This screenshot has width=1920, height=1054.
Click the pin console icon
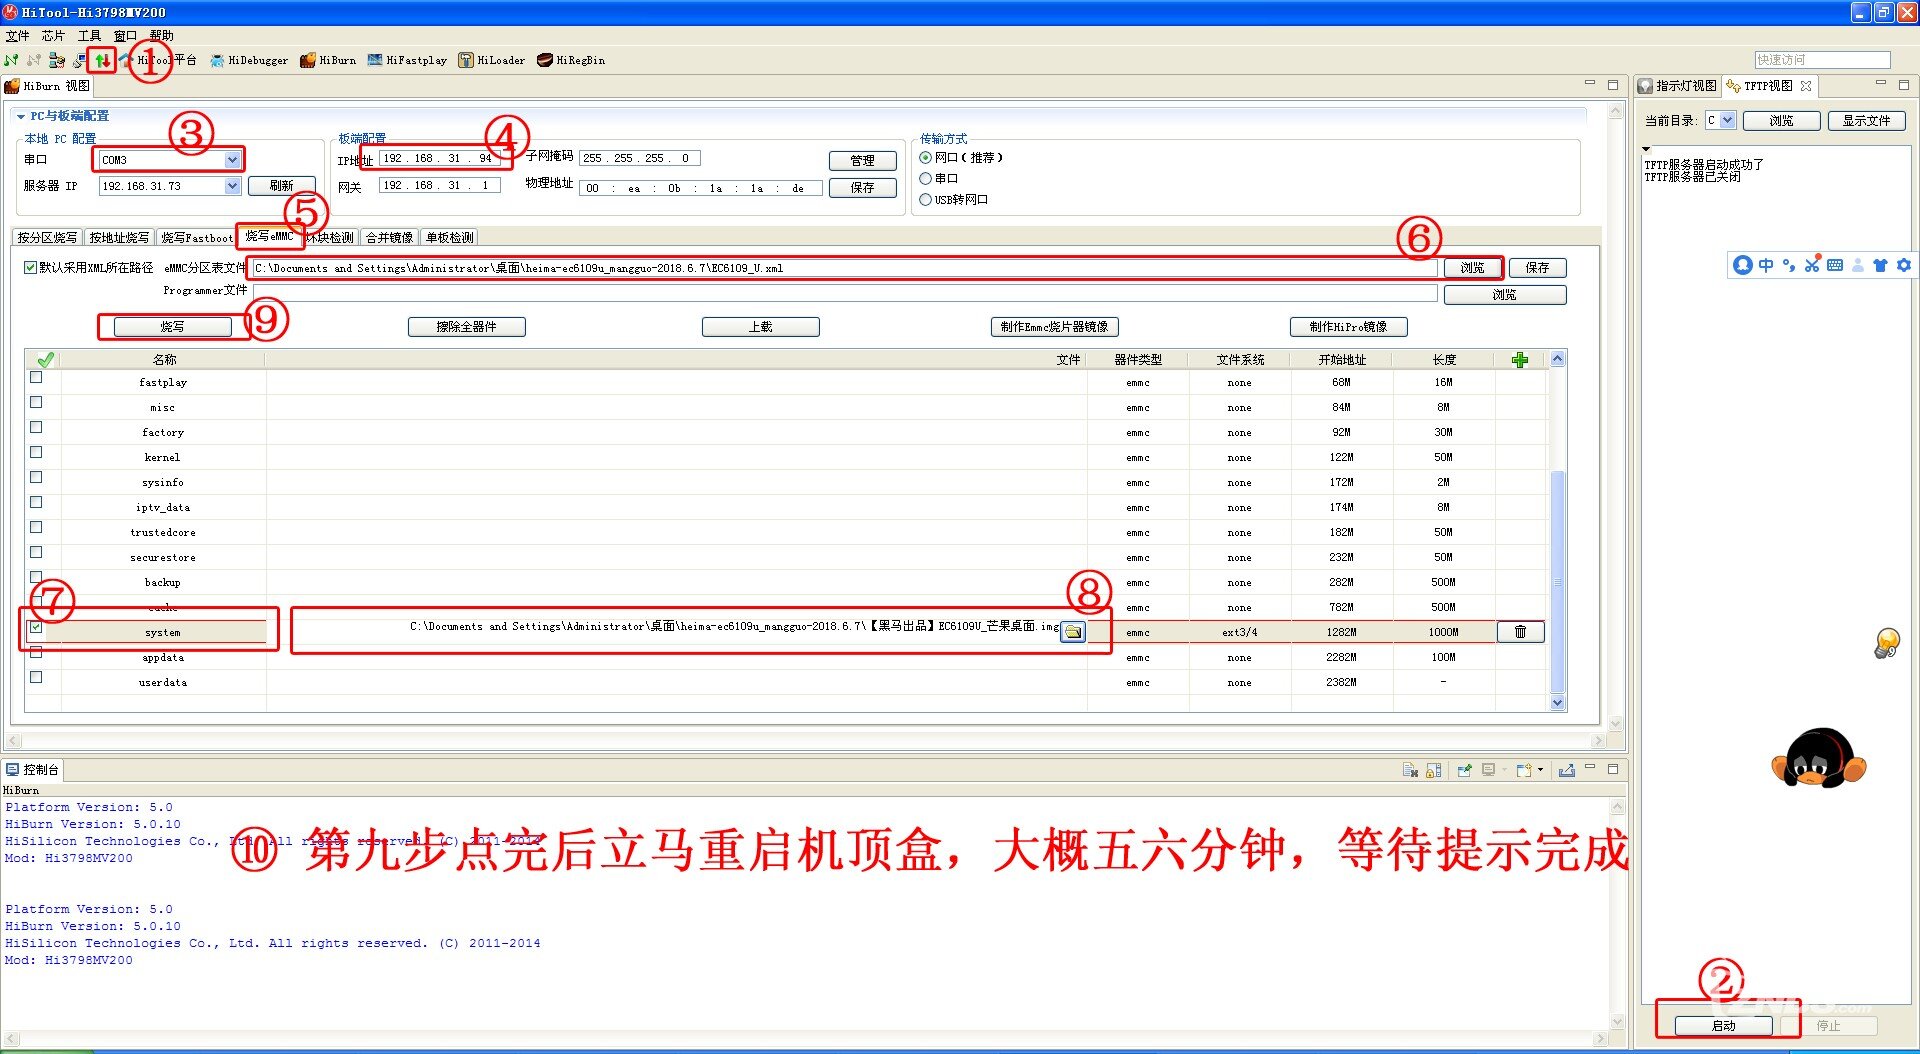click(x=1464, y=770)
